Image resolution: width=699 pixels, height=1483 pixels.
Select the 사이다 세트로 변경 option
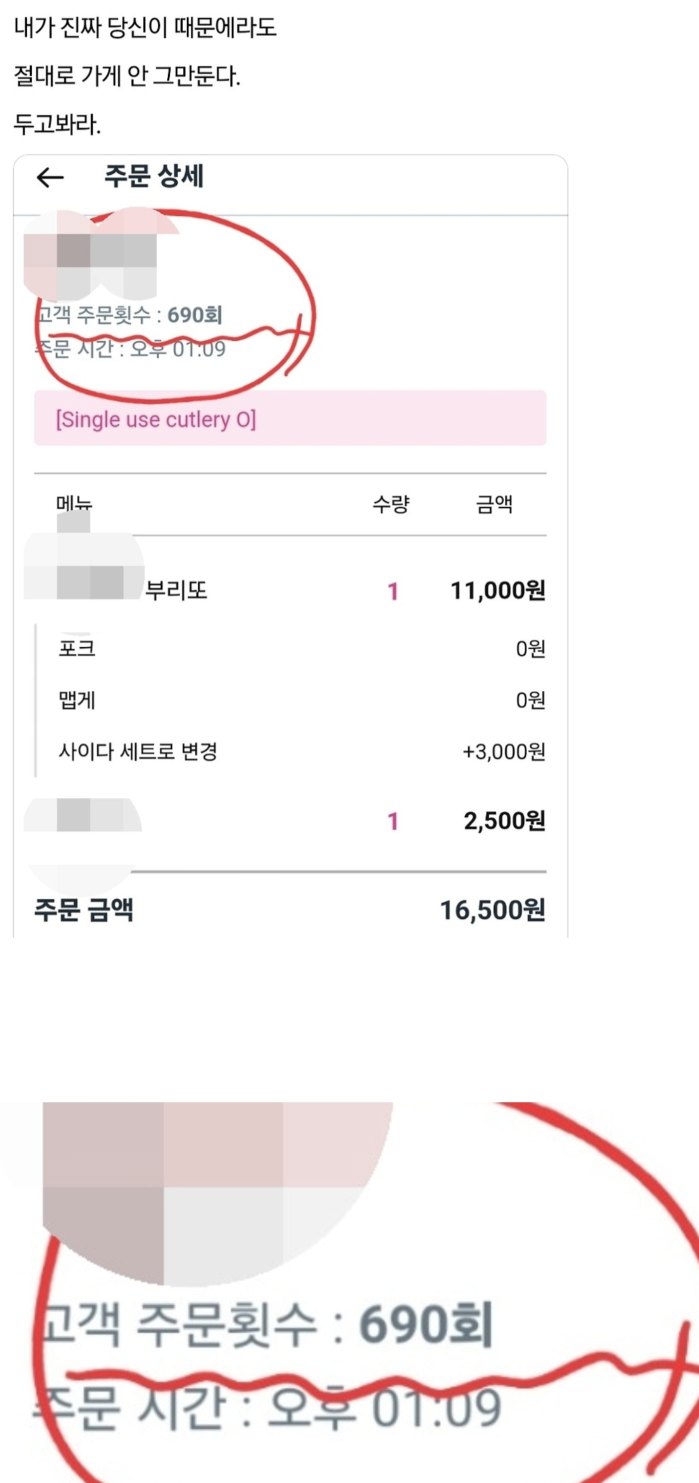140,751
